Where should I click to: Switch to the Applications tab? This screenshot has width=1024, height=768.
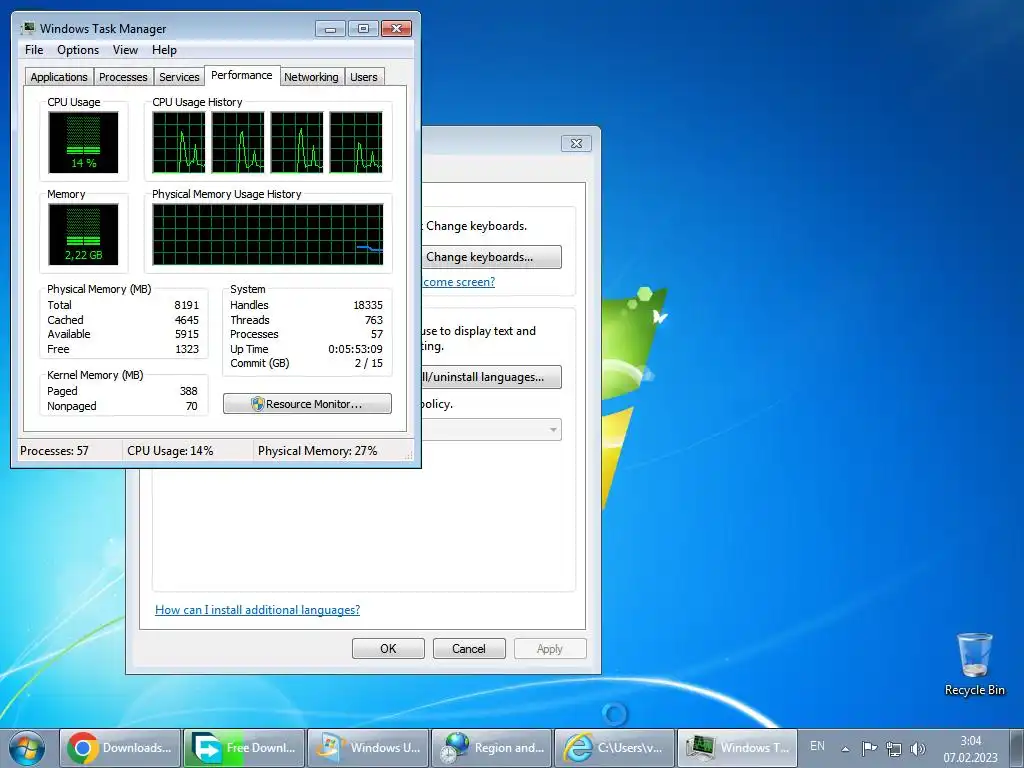(59, 76)
